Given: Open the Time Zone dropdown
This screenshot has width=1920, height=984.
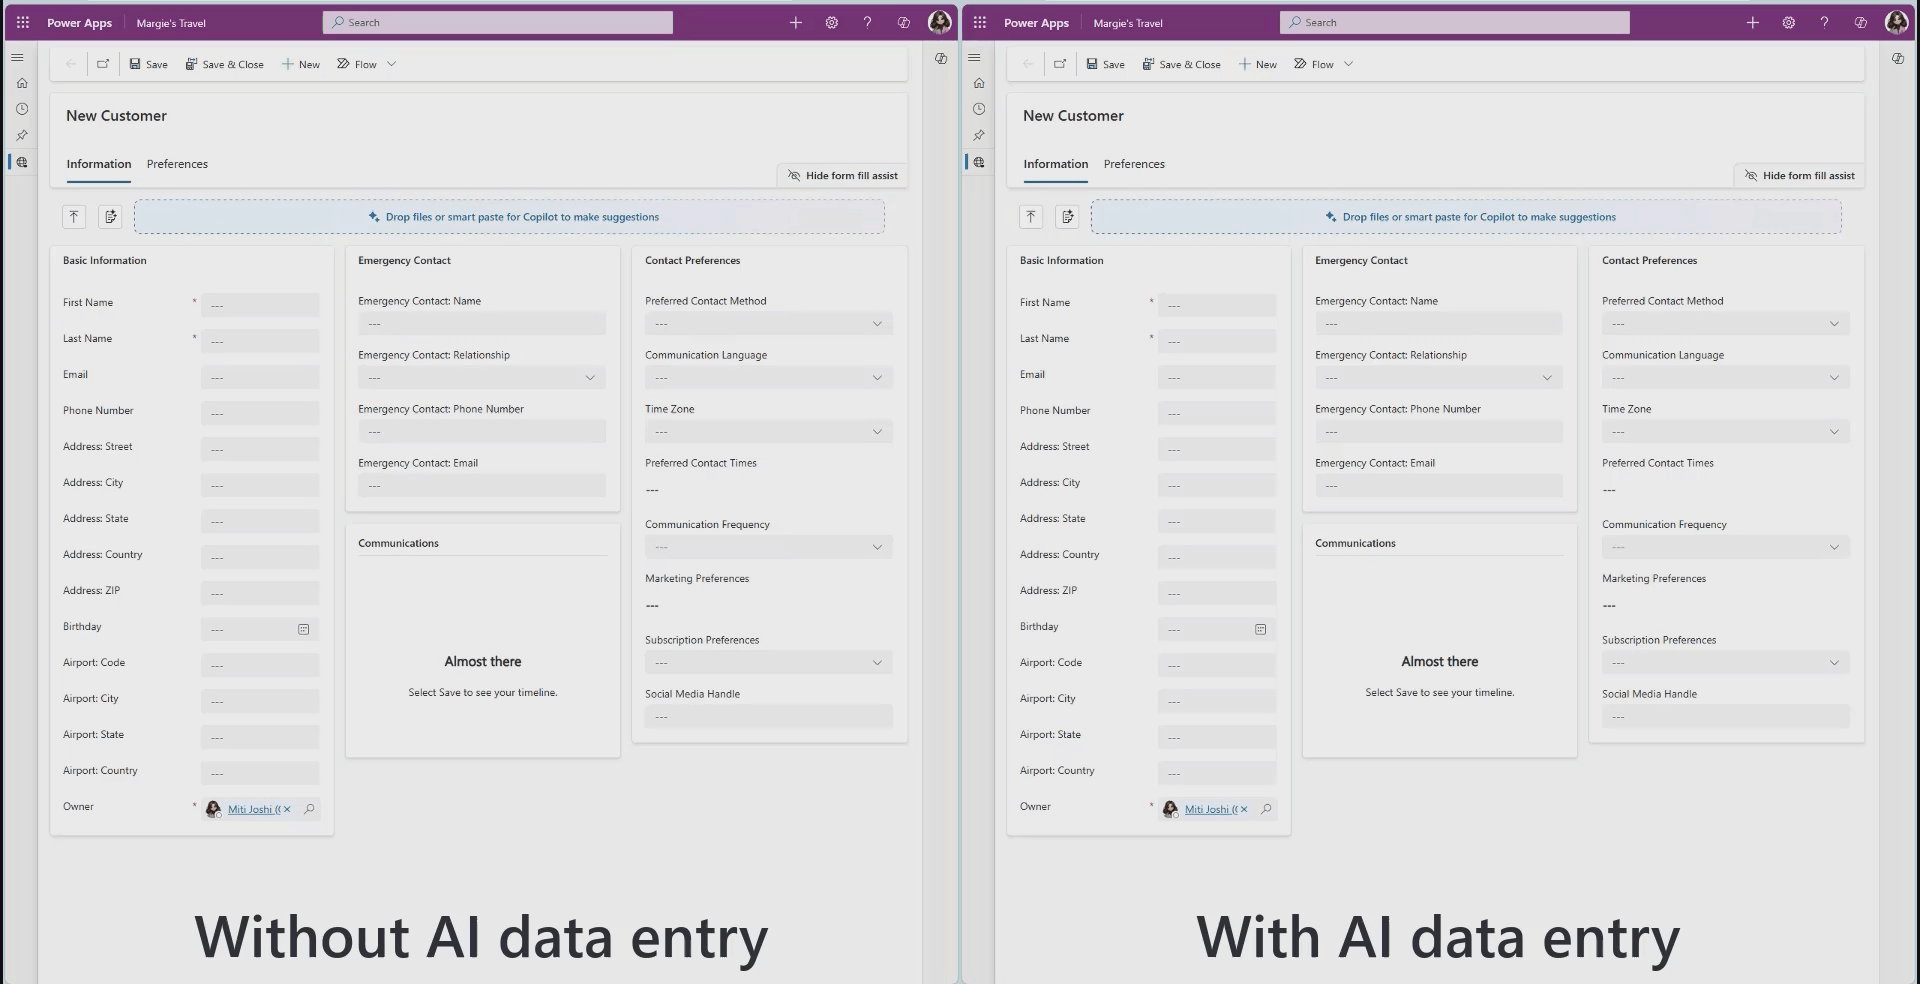Looking at the screenshot, I should pos(876,431).
